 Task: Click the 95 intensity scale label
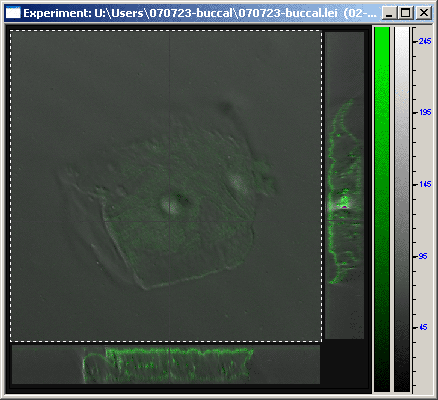423,256
